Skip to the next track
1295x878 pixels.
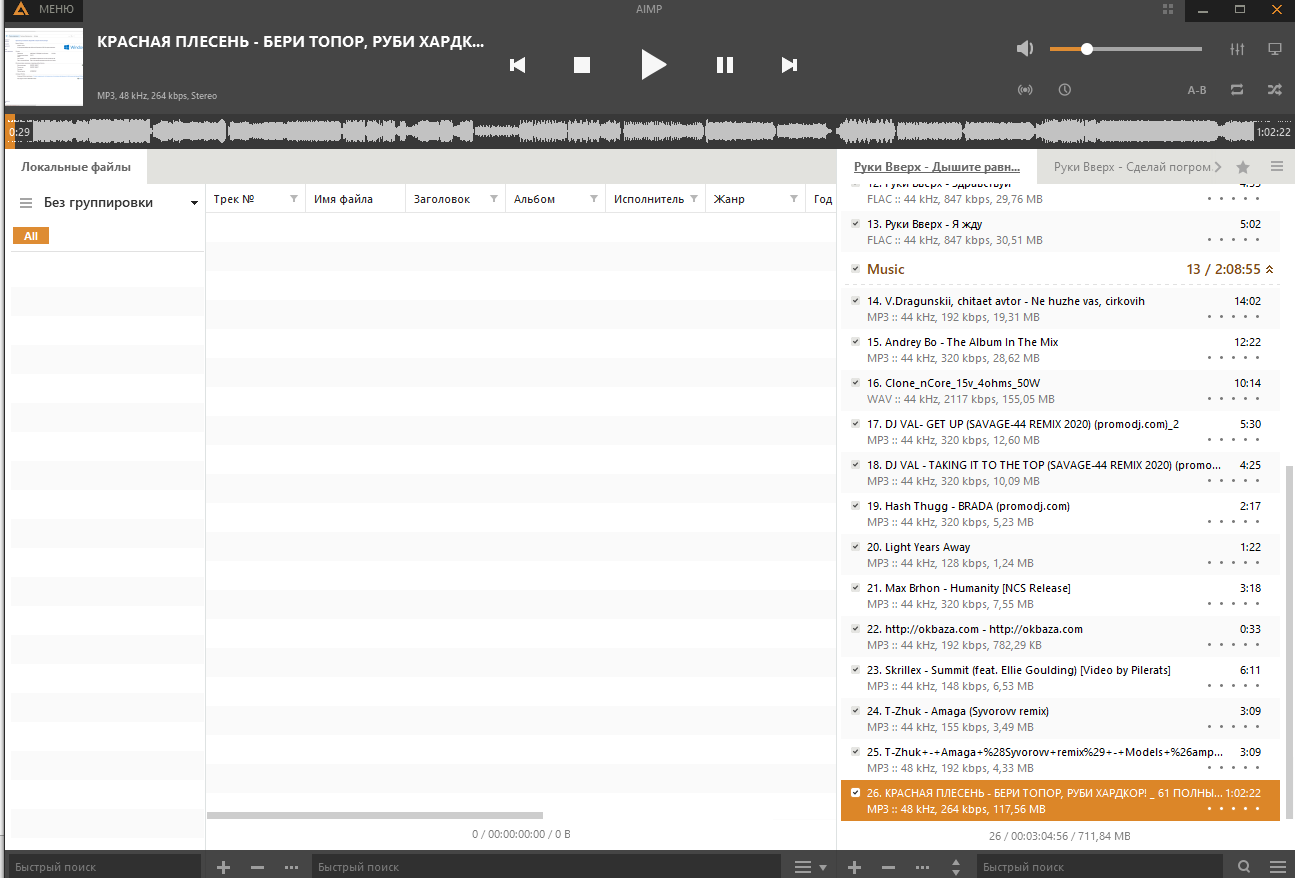(x=789, y=65)
